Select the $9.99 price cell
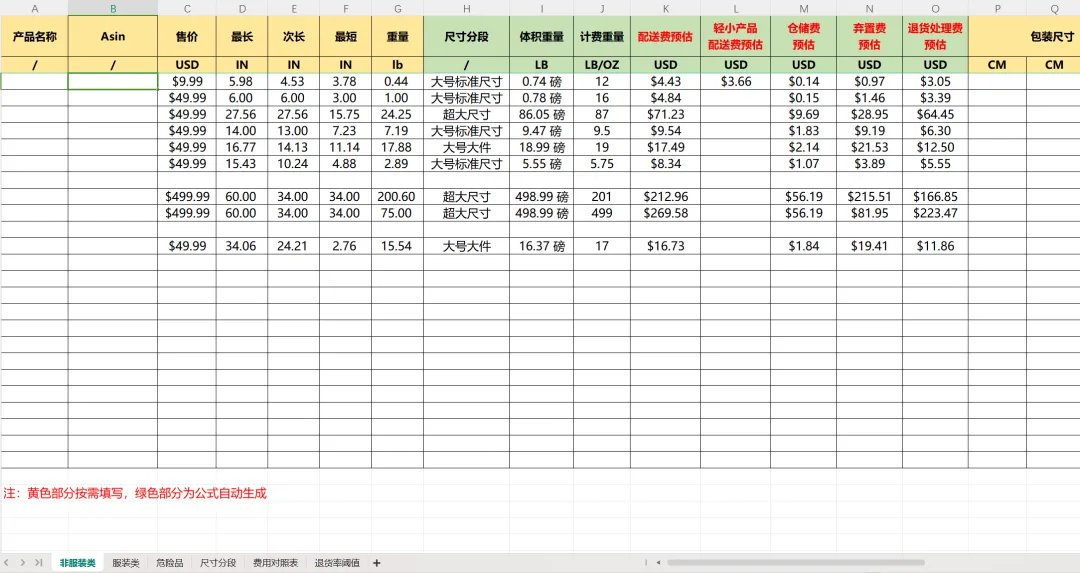1080x573 pixels. (187, 81)
